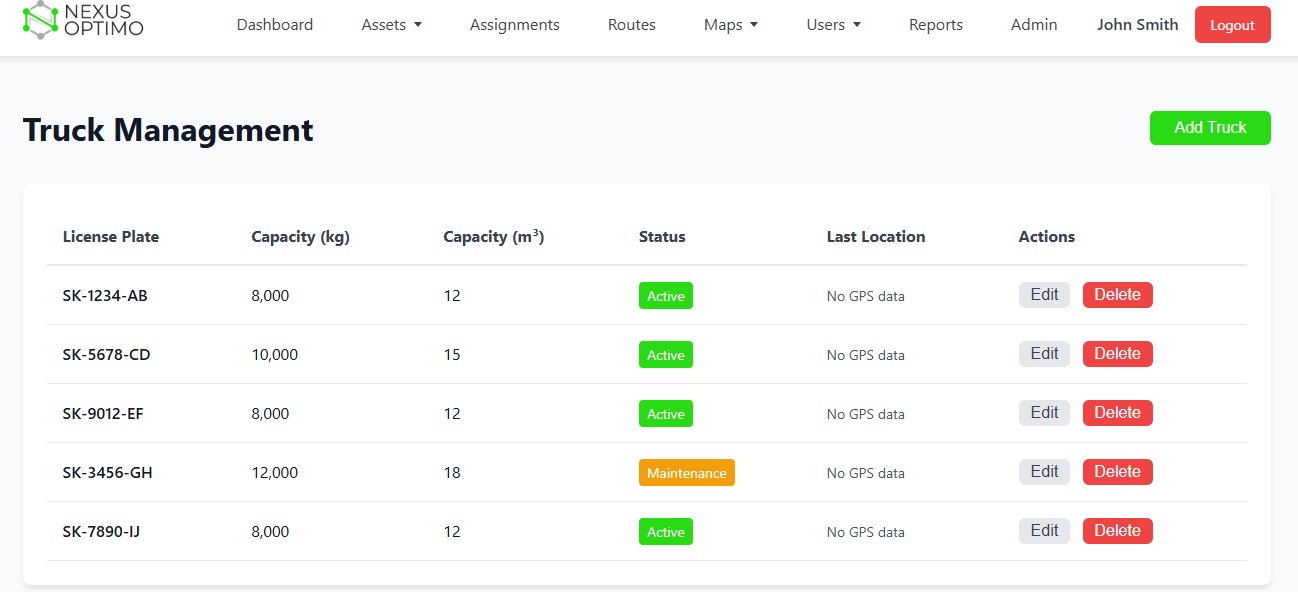Viewport: 1298px width, 592px height.
Task: Click the Capacity (kg) column header
Action: point(301,237)
